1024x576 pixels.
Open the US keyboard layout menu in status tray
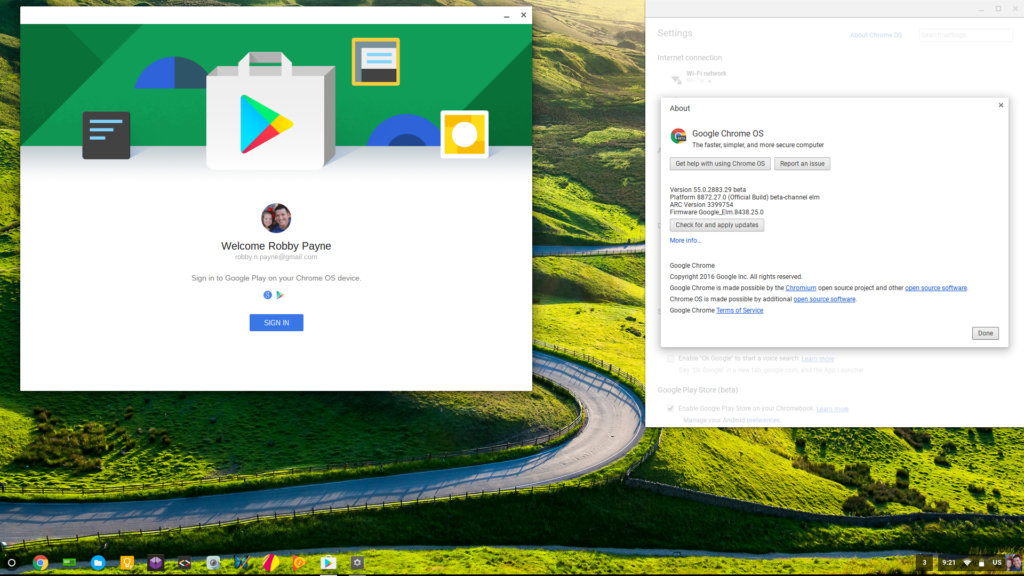point(995,562)
